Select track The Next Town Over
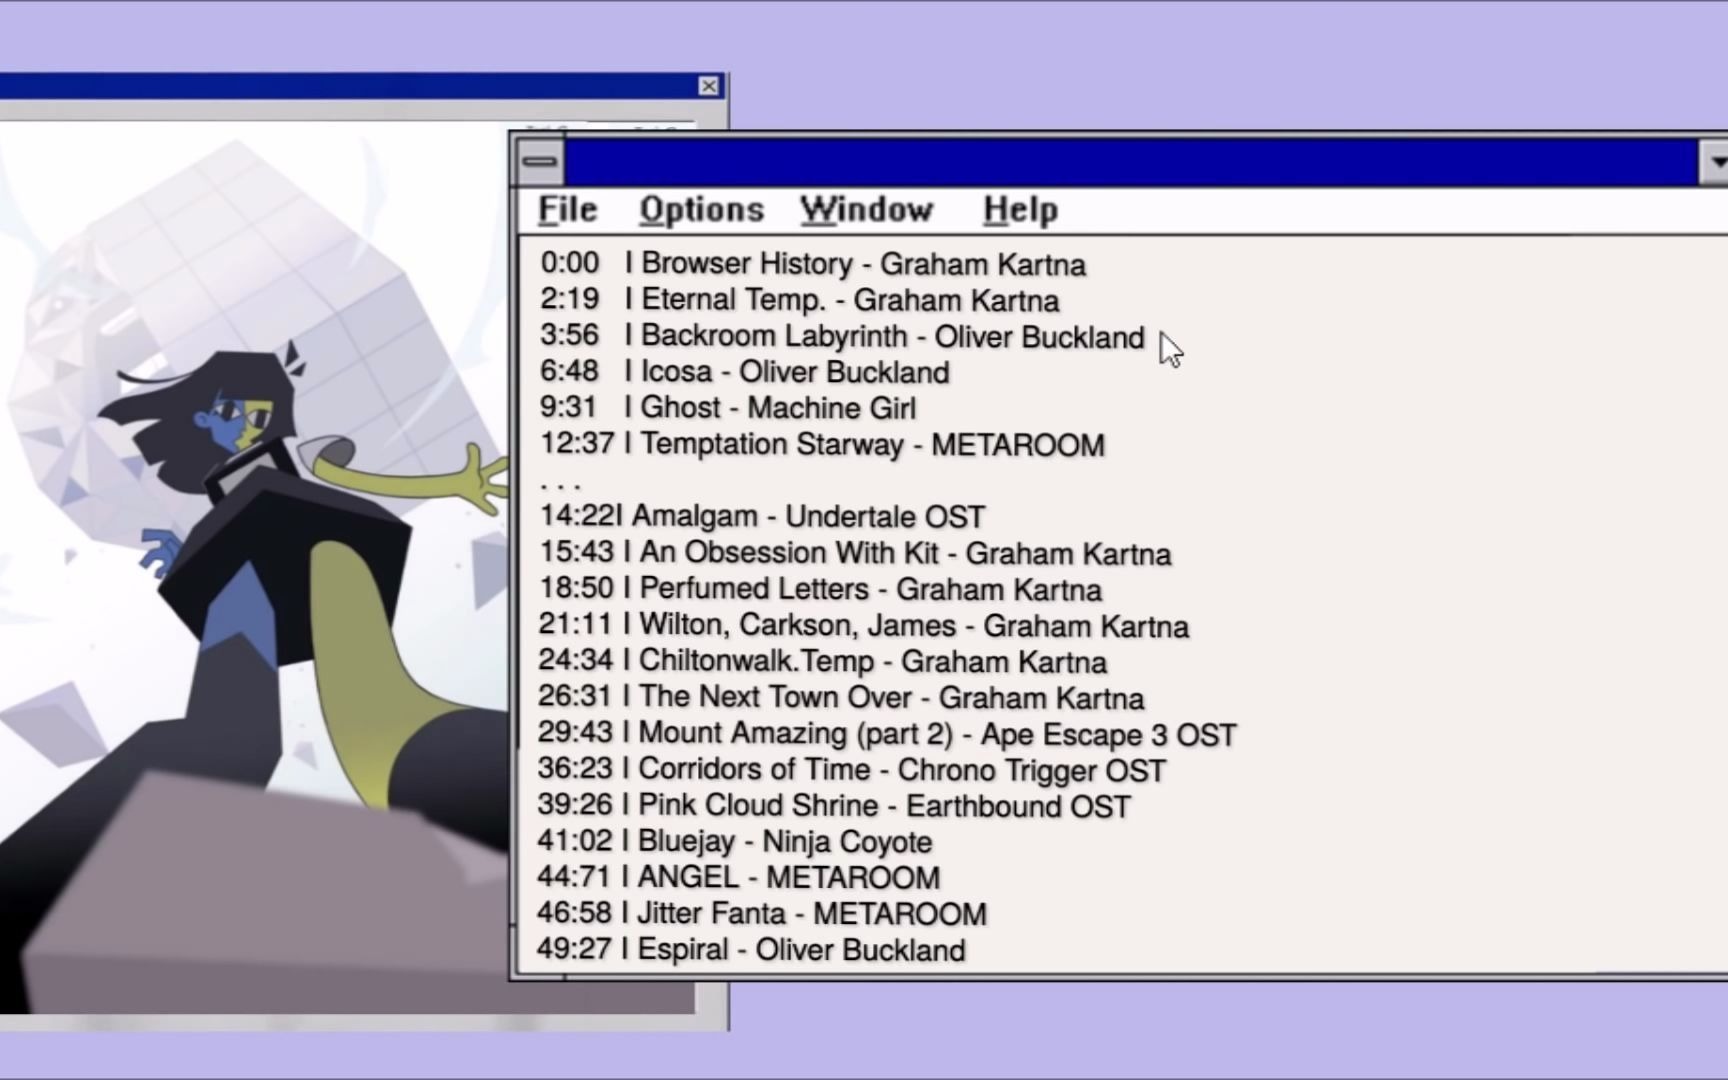This screenshot has height=1080, width=1728. 841,697
